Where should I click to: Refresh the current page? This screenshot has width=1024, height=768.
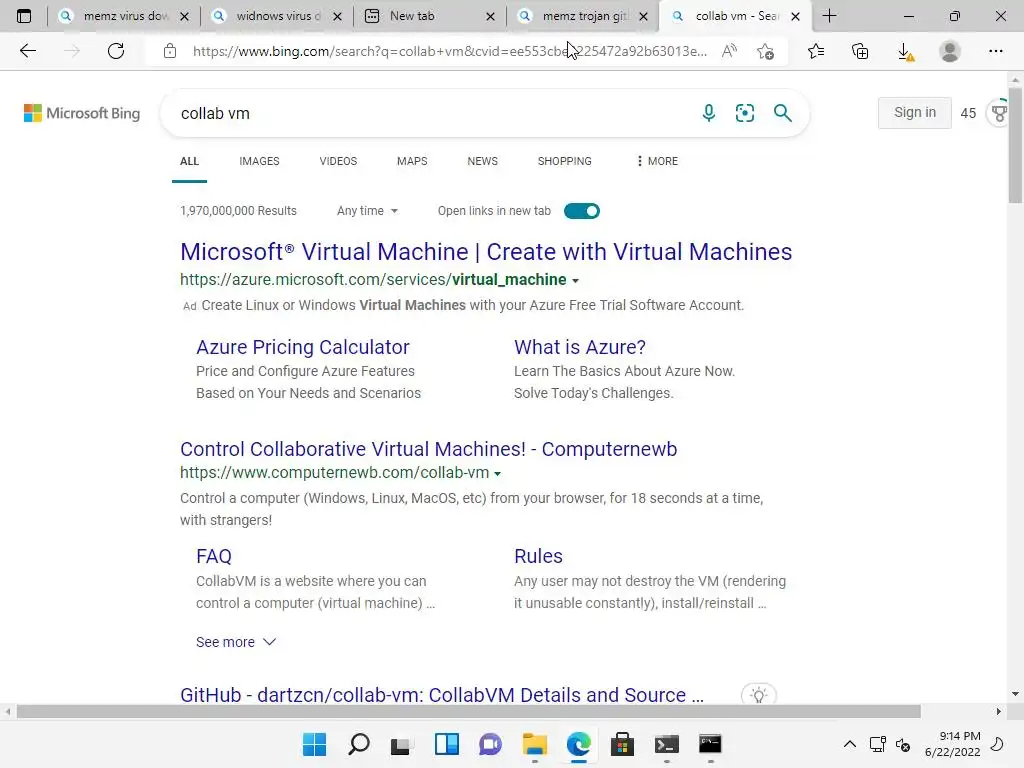pyautogui.click(x=116, y=51)
